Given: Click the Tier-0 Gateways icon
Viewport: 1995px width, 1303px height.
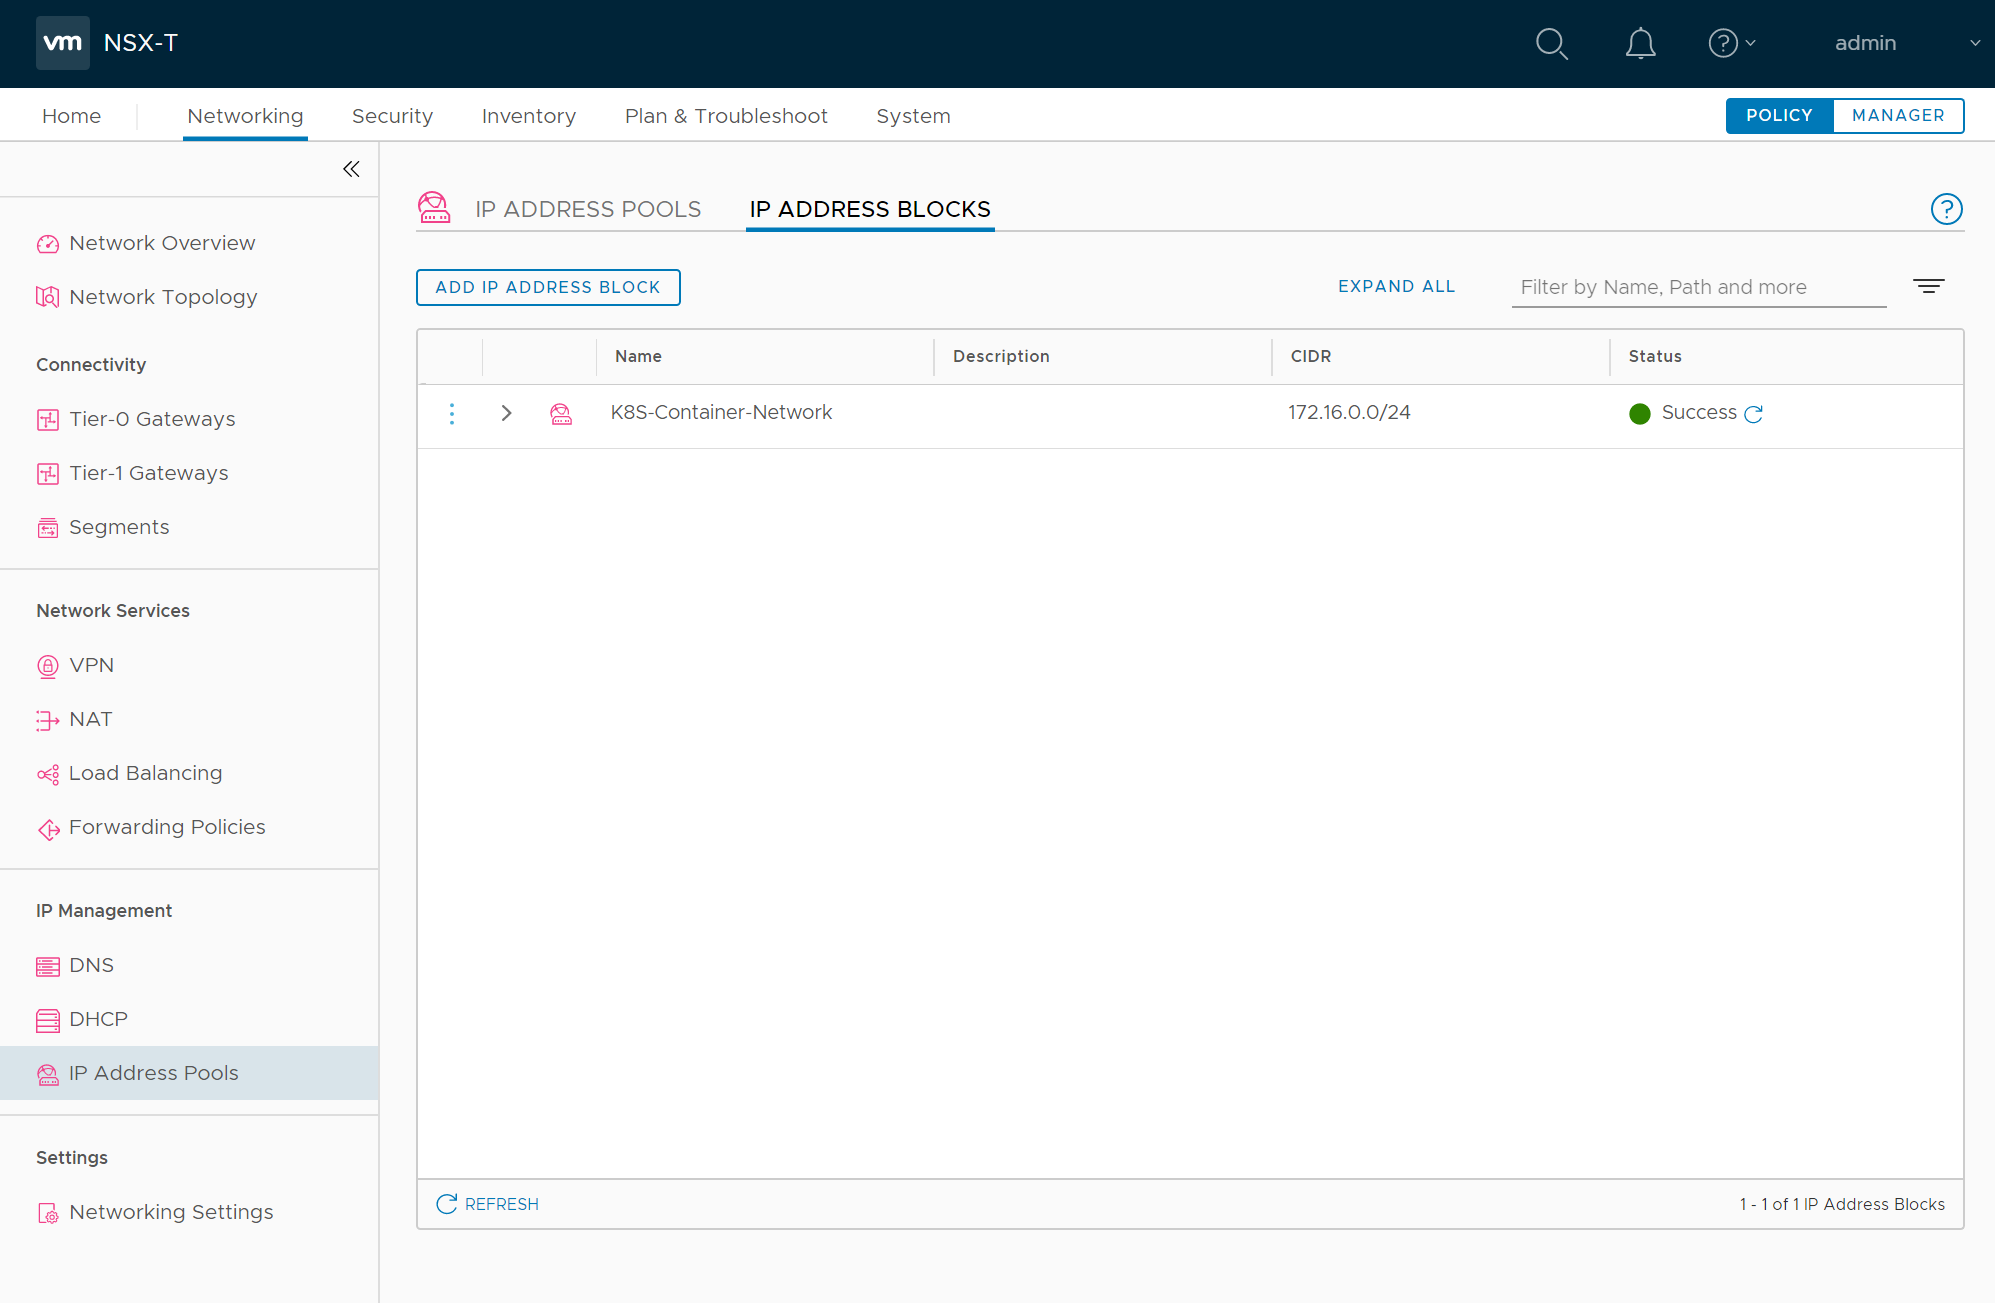Looking at the screenshot, I should [x=48, y=420].
